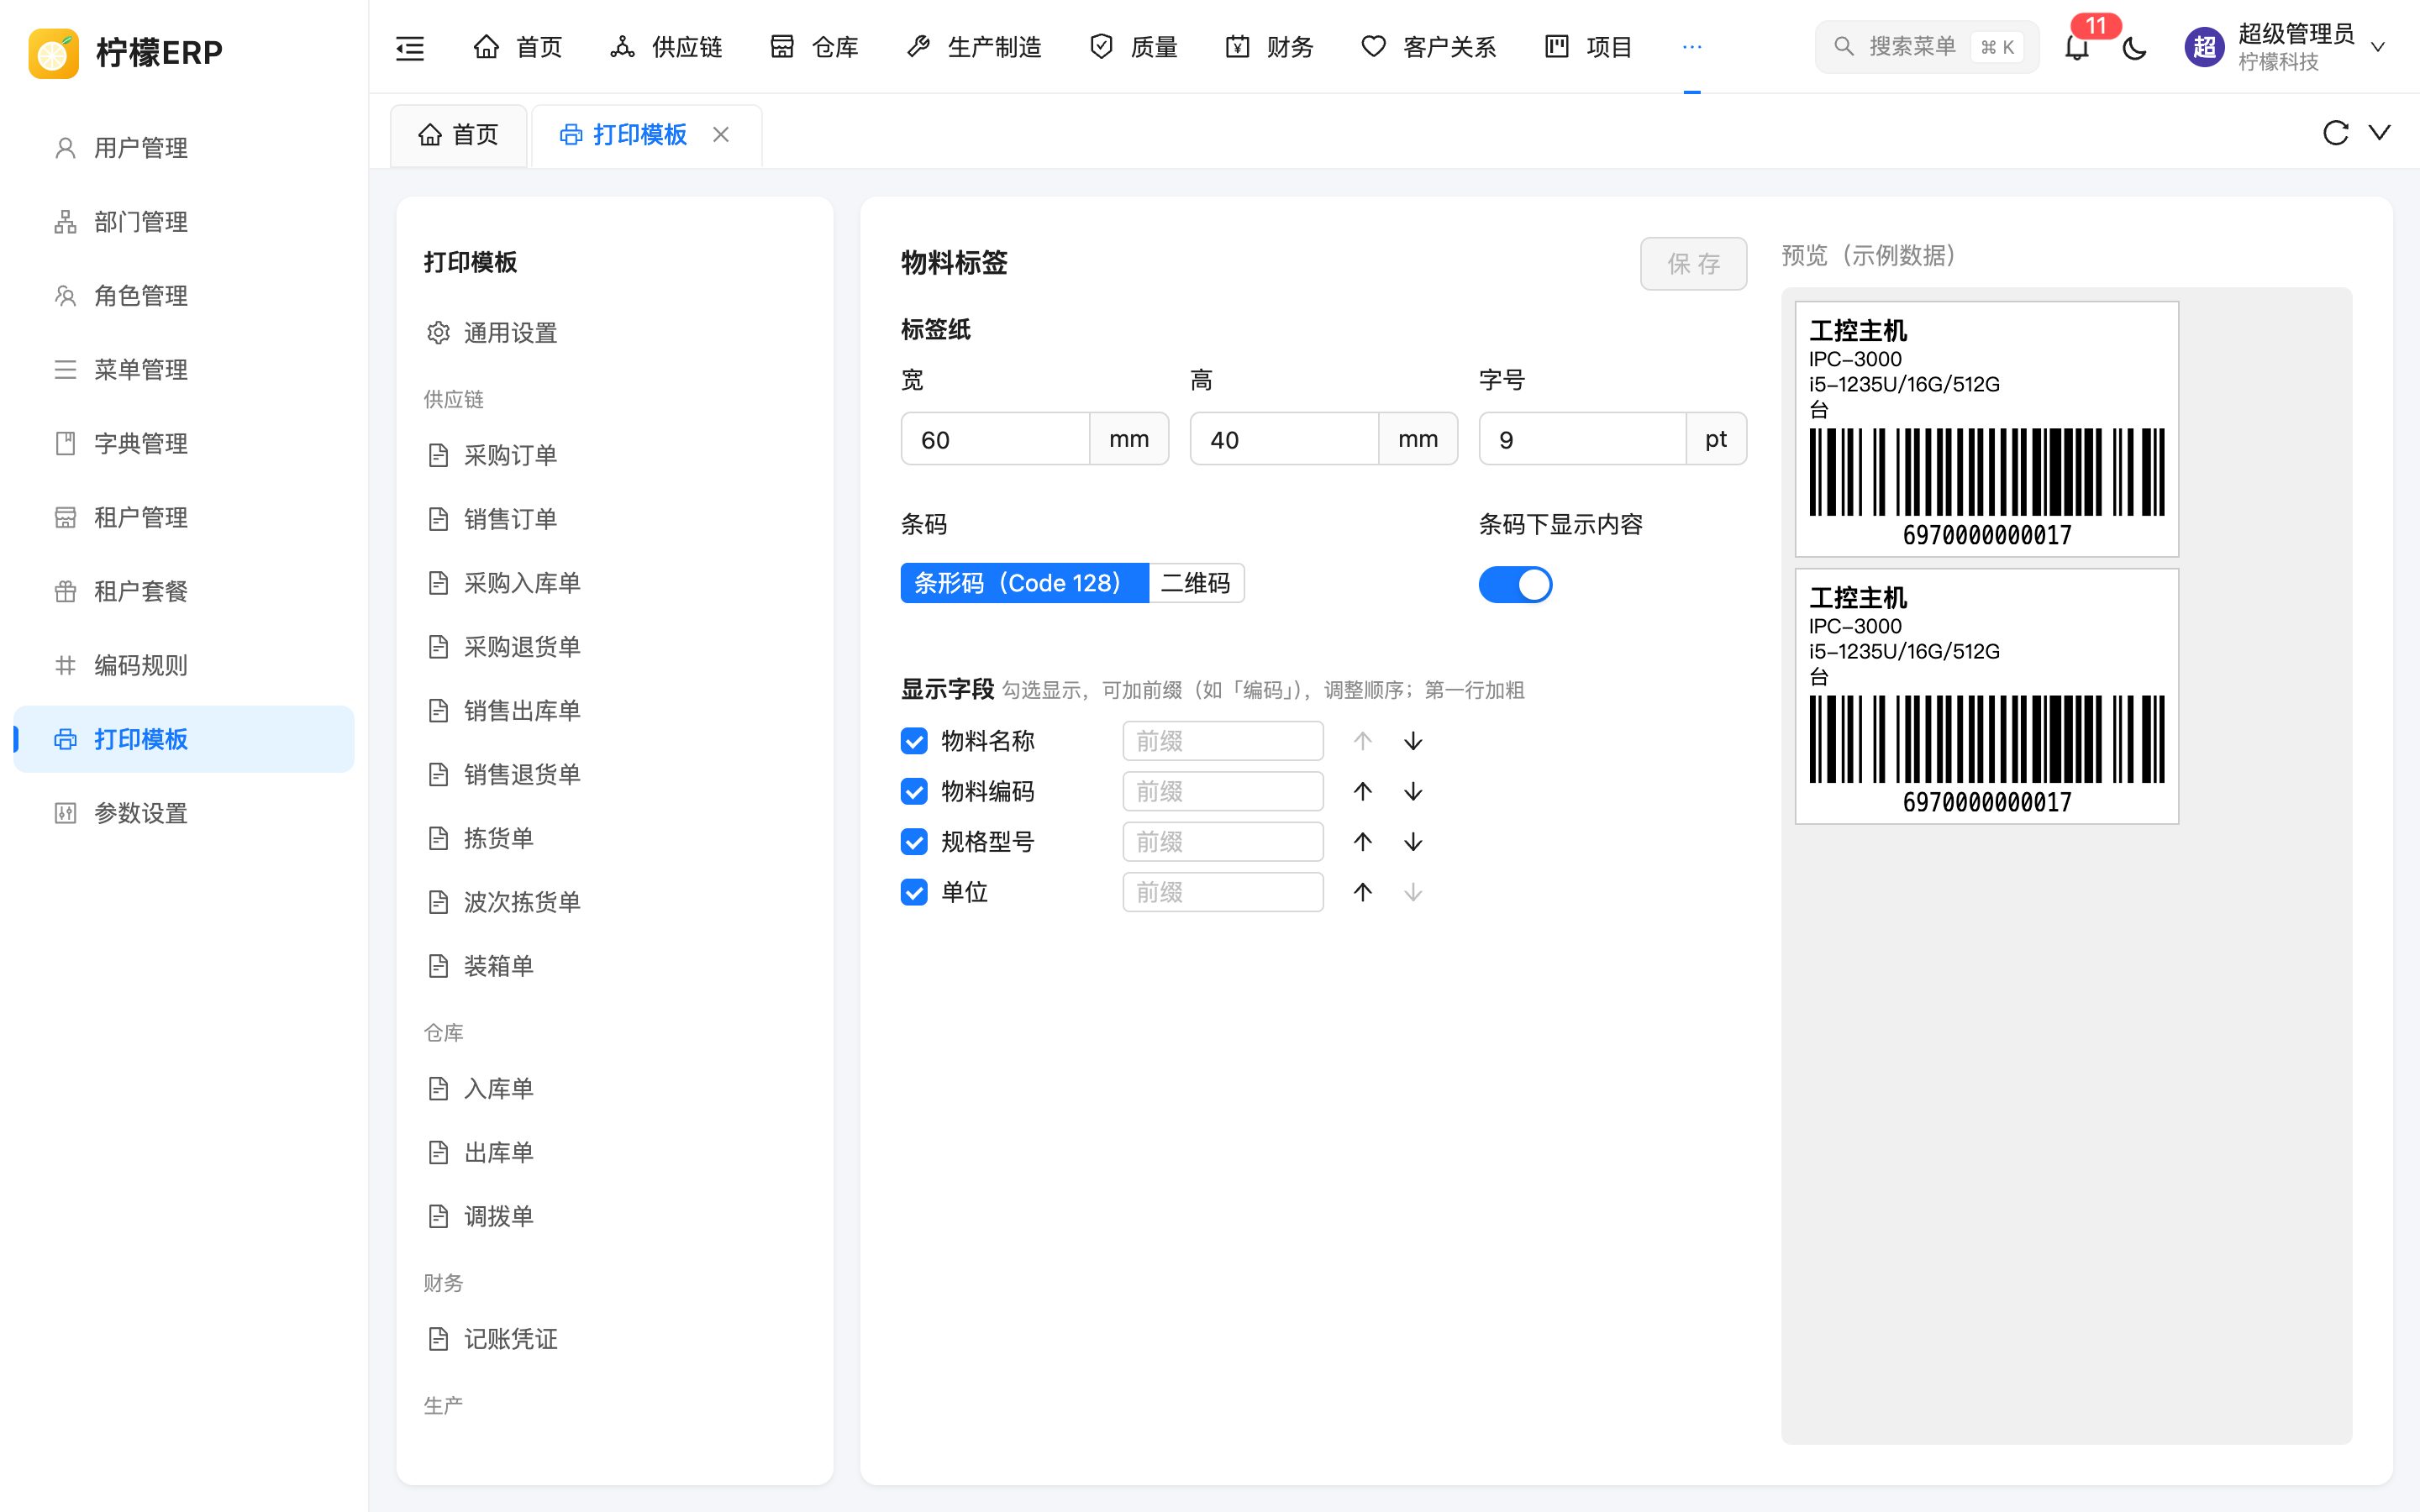The height and width of the screenshot is (1512, 2420).
Task: Move 物料编码 field down
Action: click(1412, 791)
